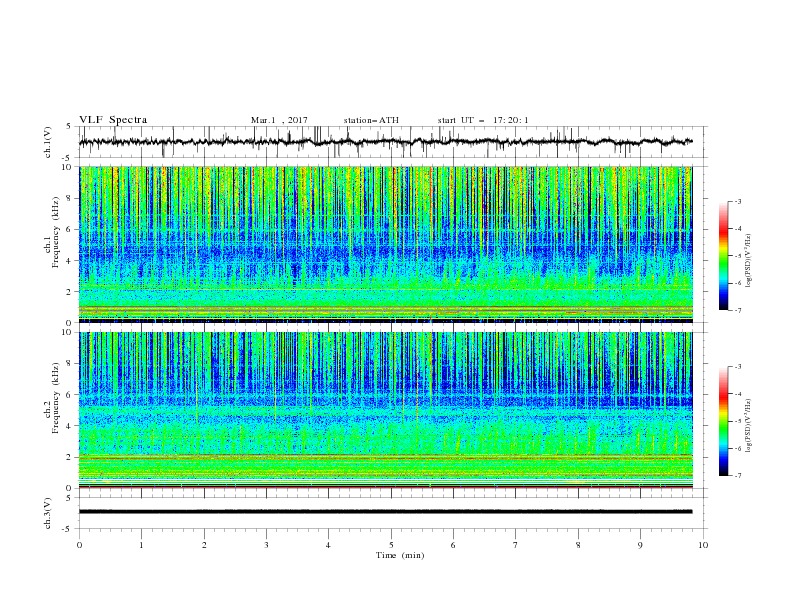The image size is (792, 612).
Task: Click the '-4' value on ch.1 colorbar
Action: point(737,229)
